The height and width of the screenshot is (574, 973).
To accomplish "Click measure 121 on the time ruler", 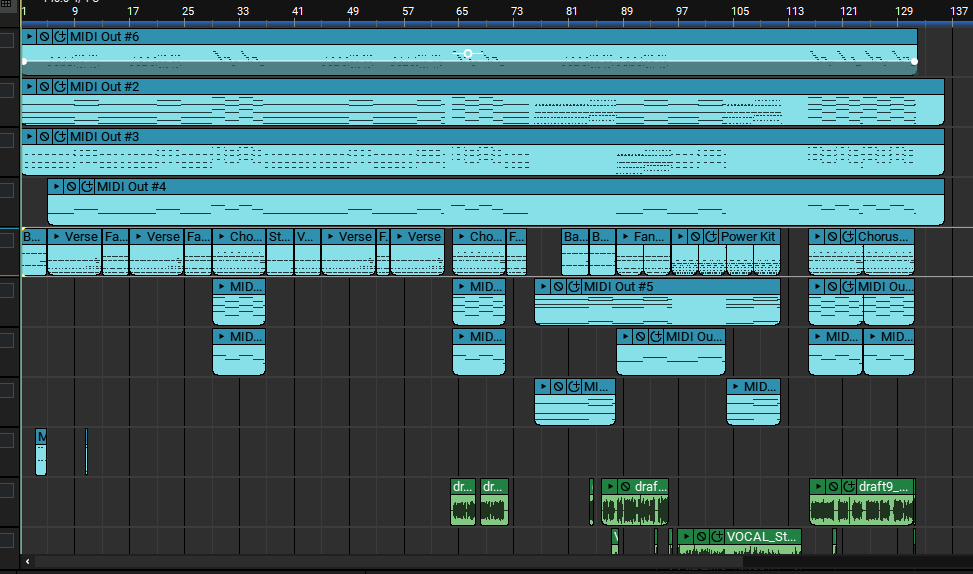I will 848,11.
